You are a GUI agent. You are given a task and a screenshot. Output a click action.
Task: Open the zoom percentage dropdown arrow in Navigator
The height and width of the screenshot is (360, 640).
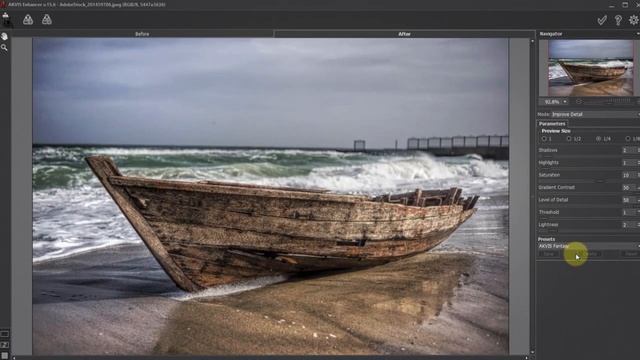(565, 102)
